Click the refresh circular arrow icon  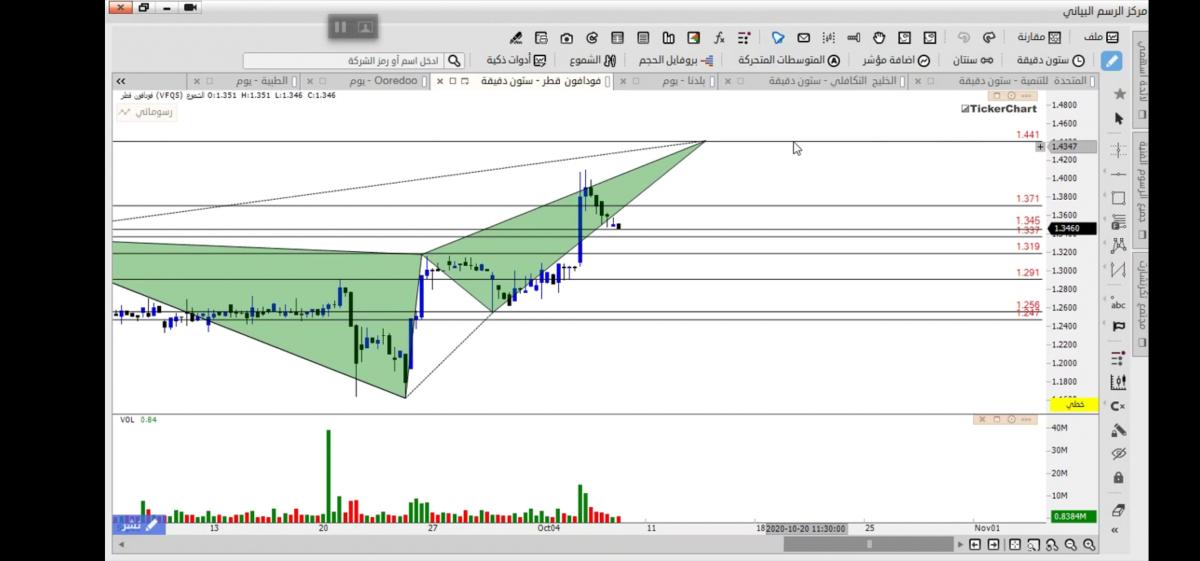[x=591, y=37]
